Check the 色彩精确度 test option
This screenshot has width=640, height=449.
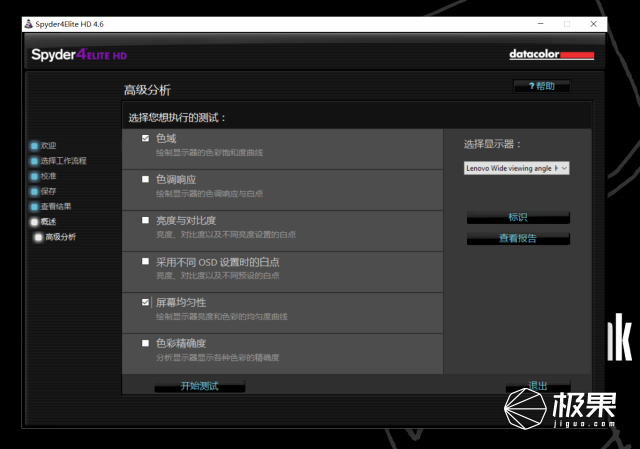tap(145, 343)
